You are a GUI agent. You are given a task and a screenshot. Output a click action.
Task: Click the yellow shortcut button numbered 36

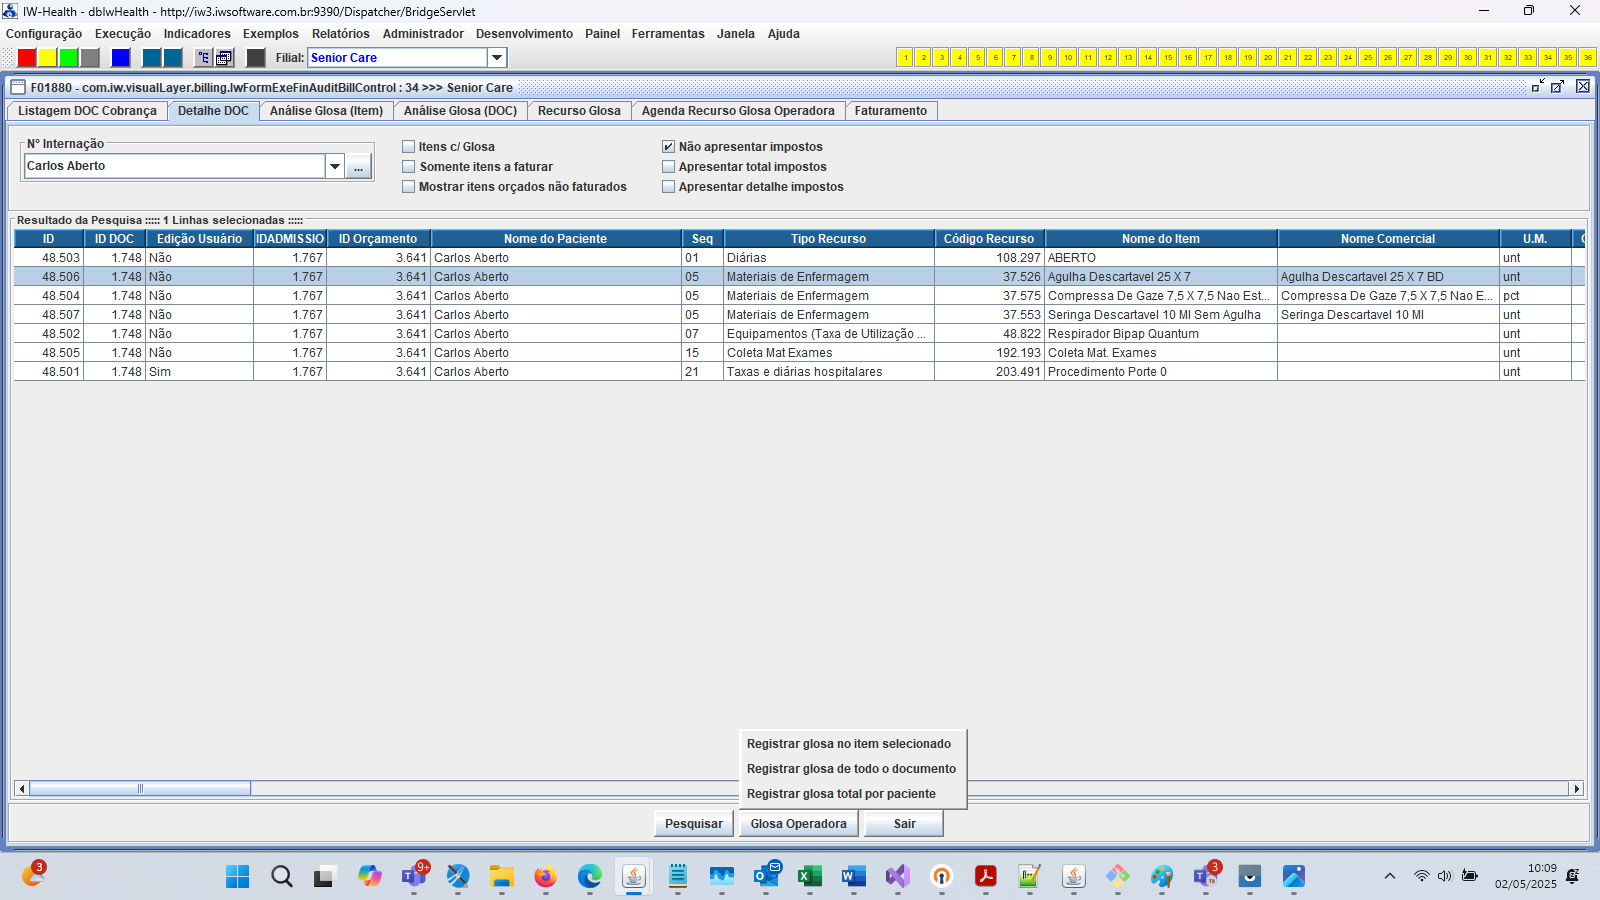point(1587,58)
